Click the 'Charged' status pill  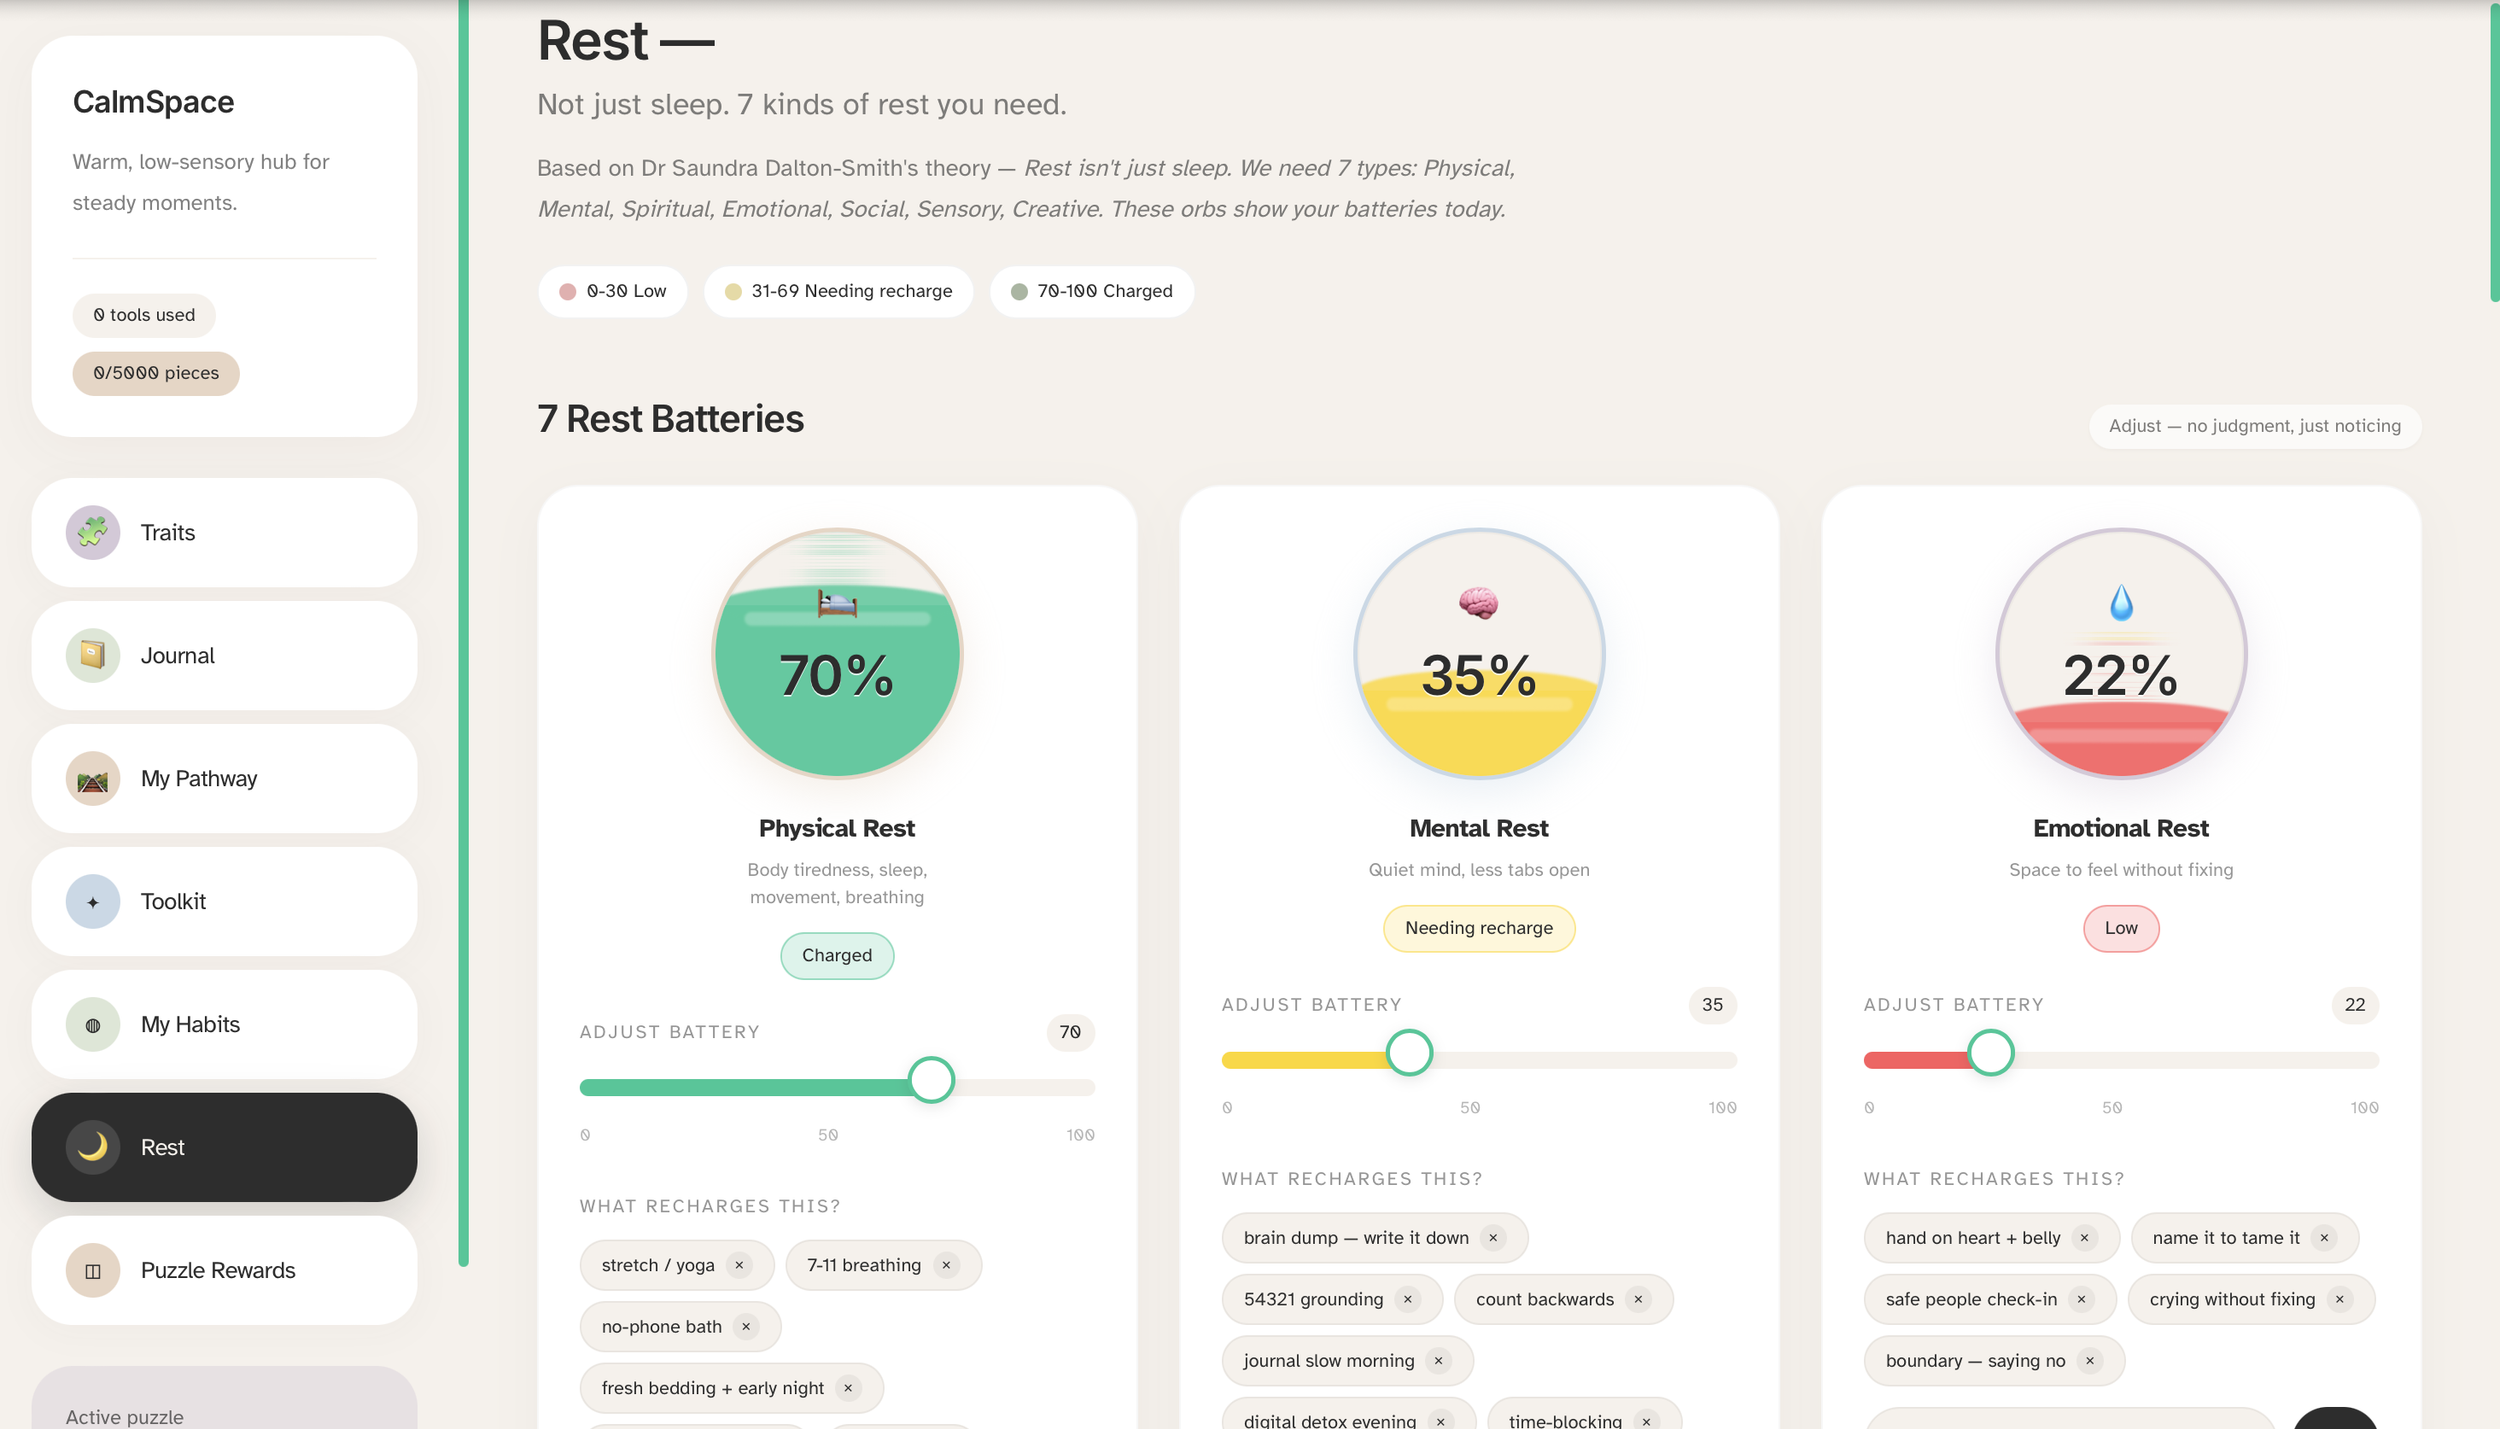click(x=837, y=955)
